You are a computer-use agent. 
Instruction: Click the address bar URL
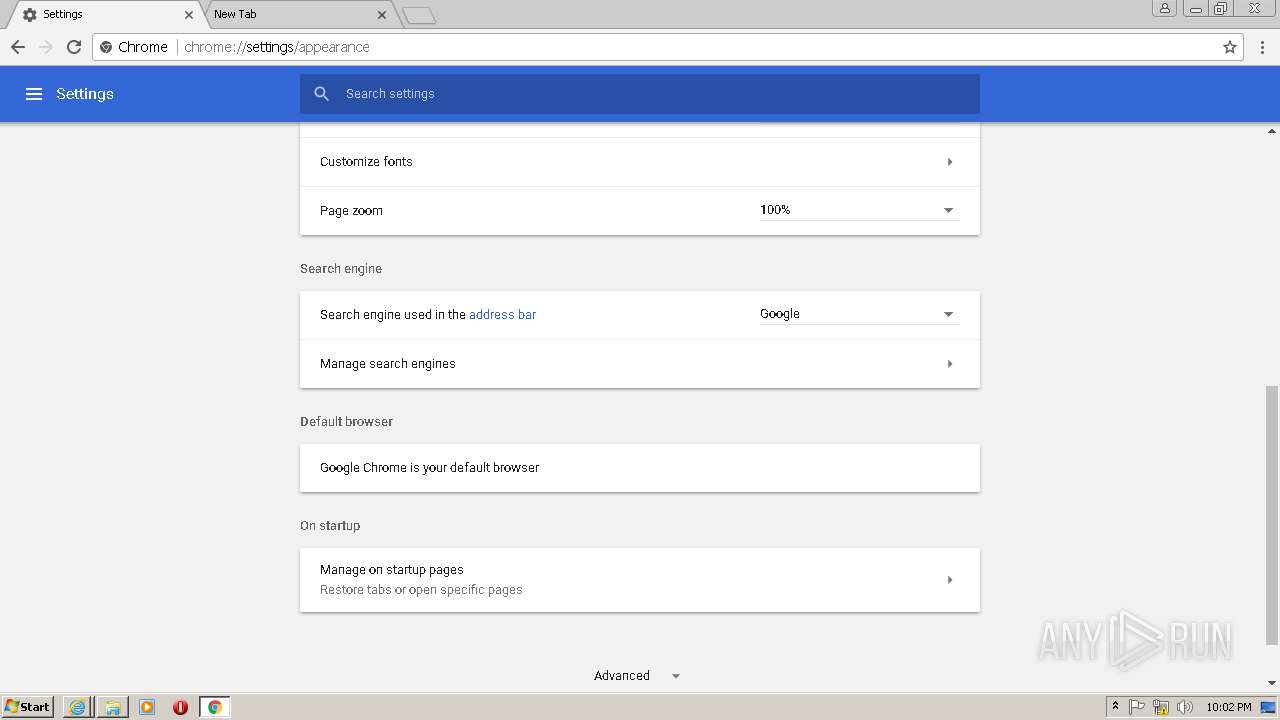coord(277,47)
